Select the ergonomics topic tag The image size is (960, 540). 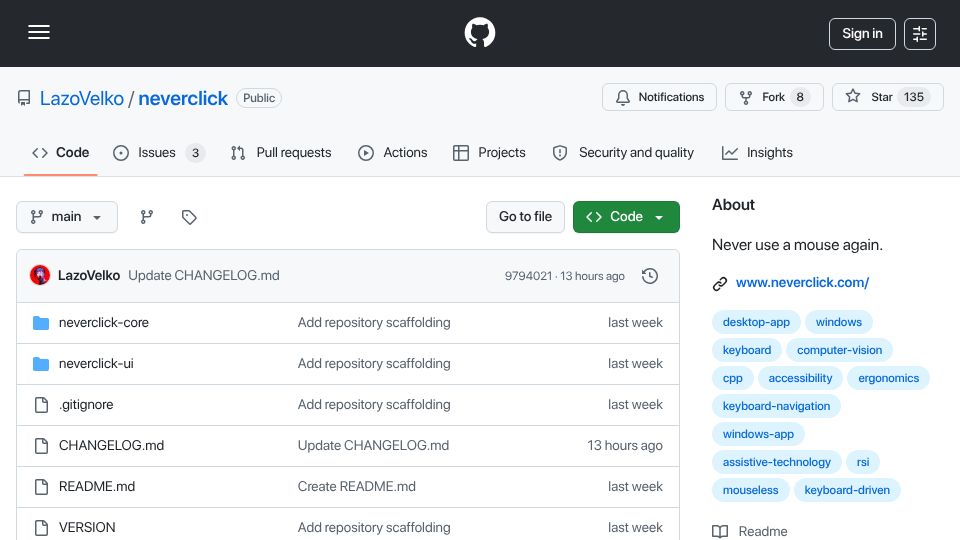[x=888, y=378]
